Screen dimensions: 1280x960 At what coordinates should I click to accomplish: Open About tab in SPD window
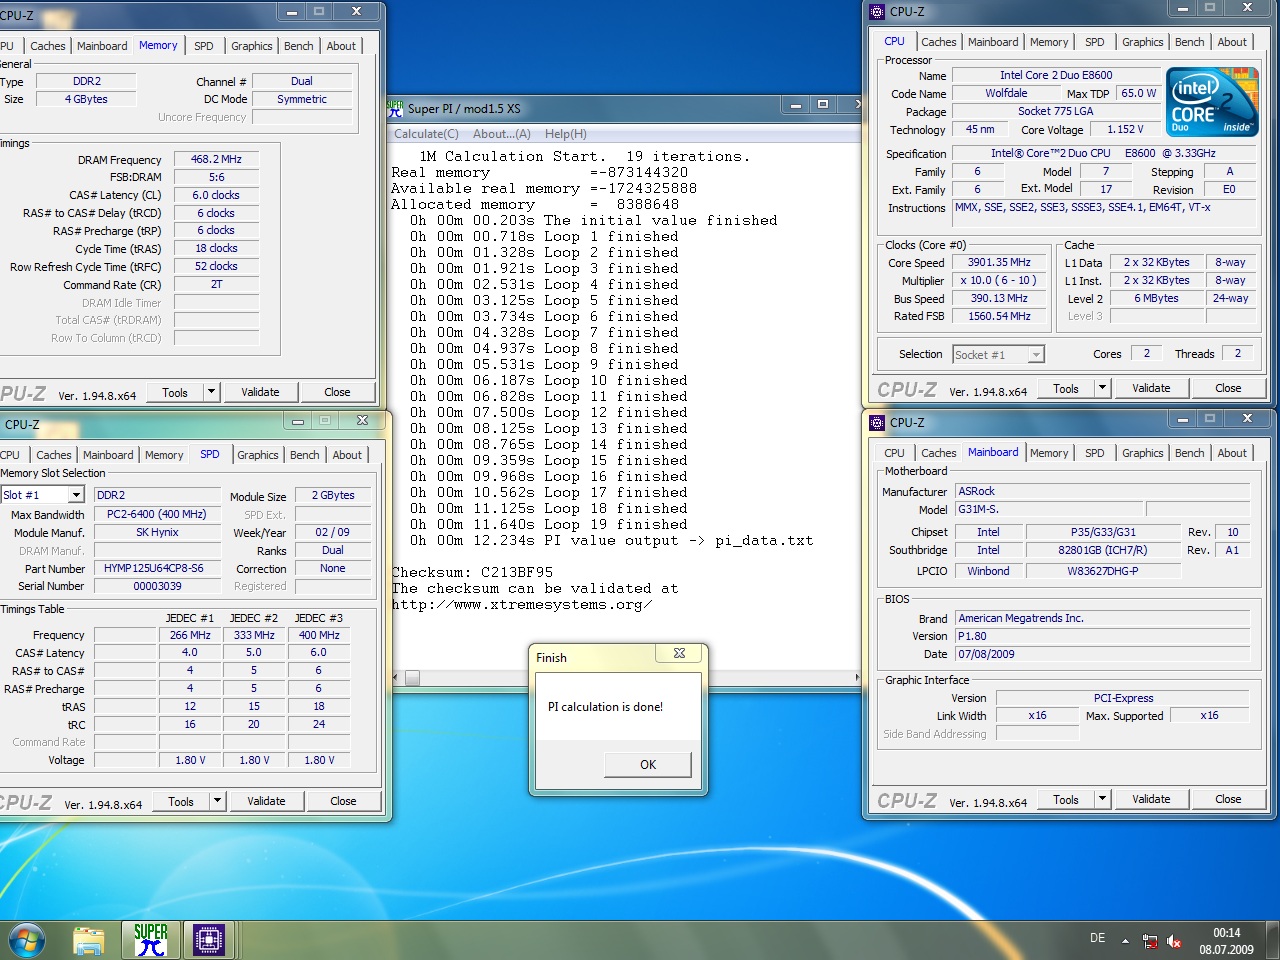(x=347, y=455)
